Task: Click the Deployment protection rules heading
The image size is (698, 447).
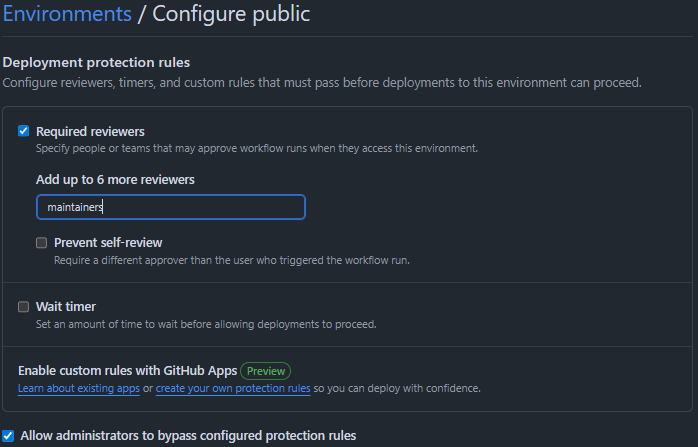Action: pyautogui.click(x=96, y=63)
